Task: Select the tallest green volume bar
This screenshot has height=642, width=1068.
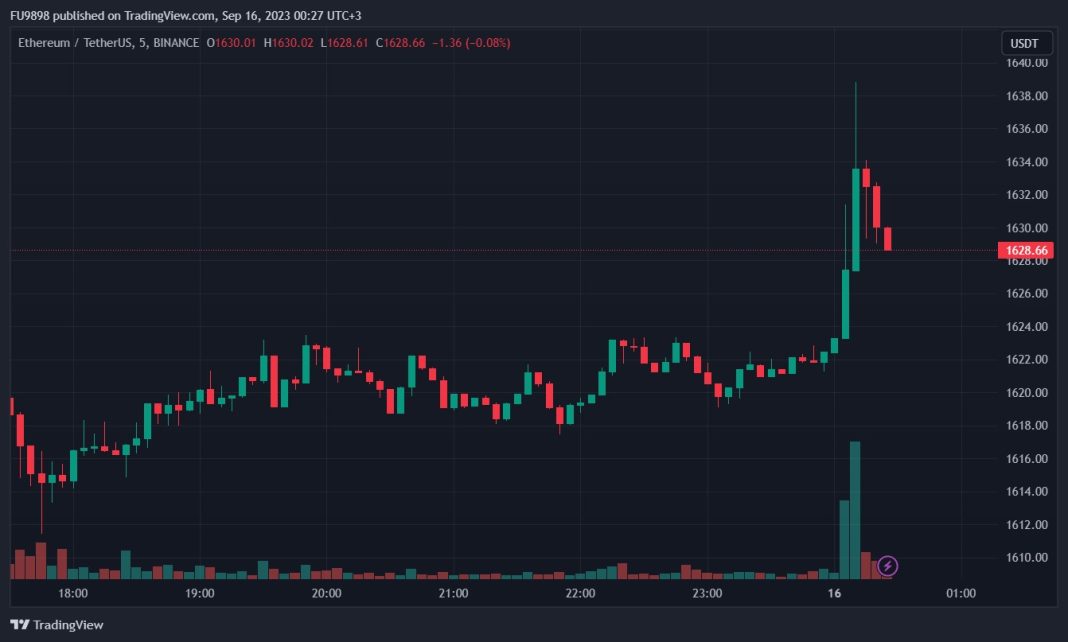Action: (855, 509)
